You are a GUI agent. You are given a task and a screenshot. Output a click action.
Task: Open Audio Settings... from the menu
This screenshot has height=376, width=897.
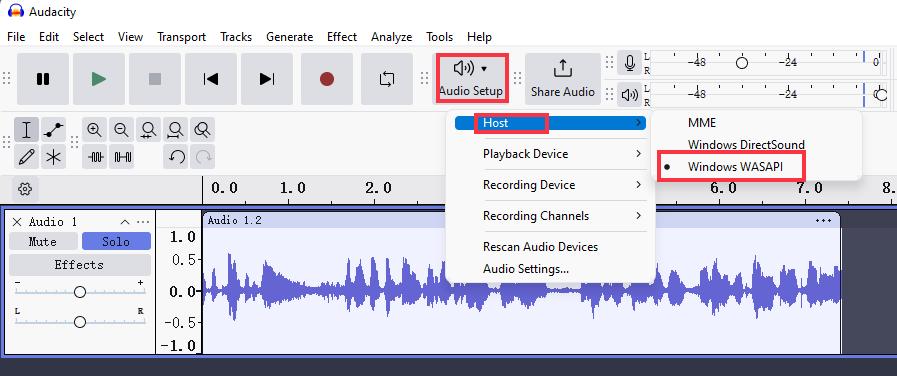coord(550,268)
